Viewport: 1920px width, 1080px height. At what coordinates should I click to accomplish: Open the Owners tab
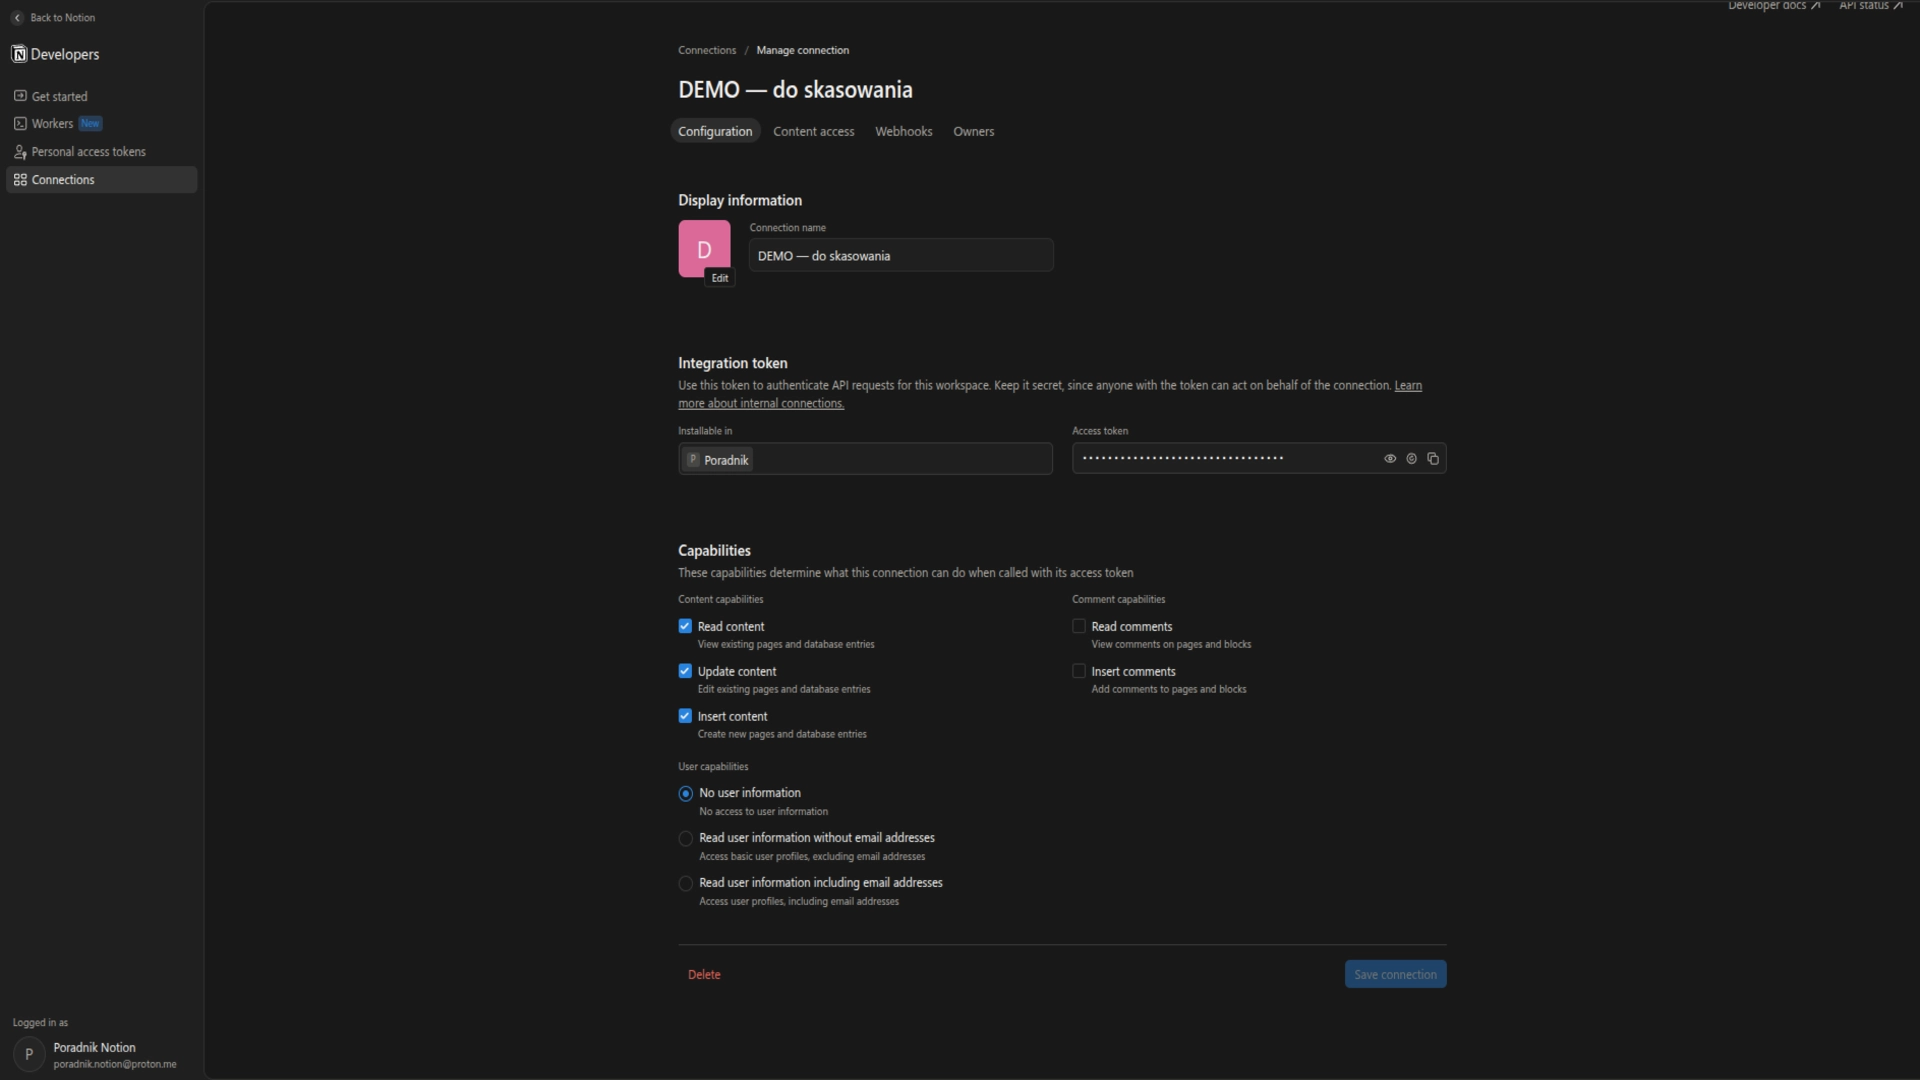[x=974, y=131]
